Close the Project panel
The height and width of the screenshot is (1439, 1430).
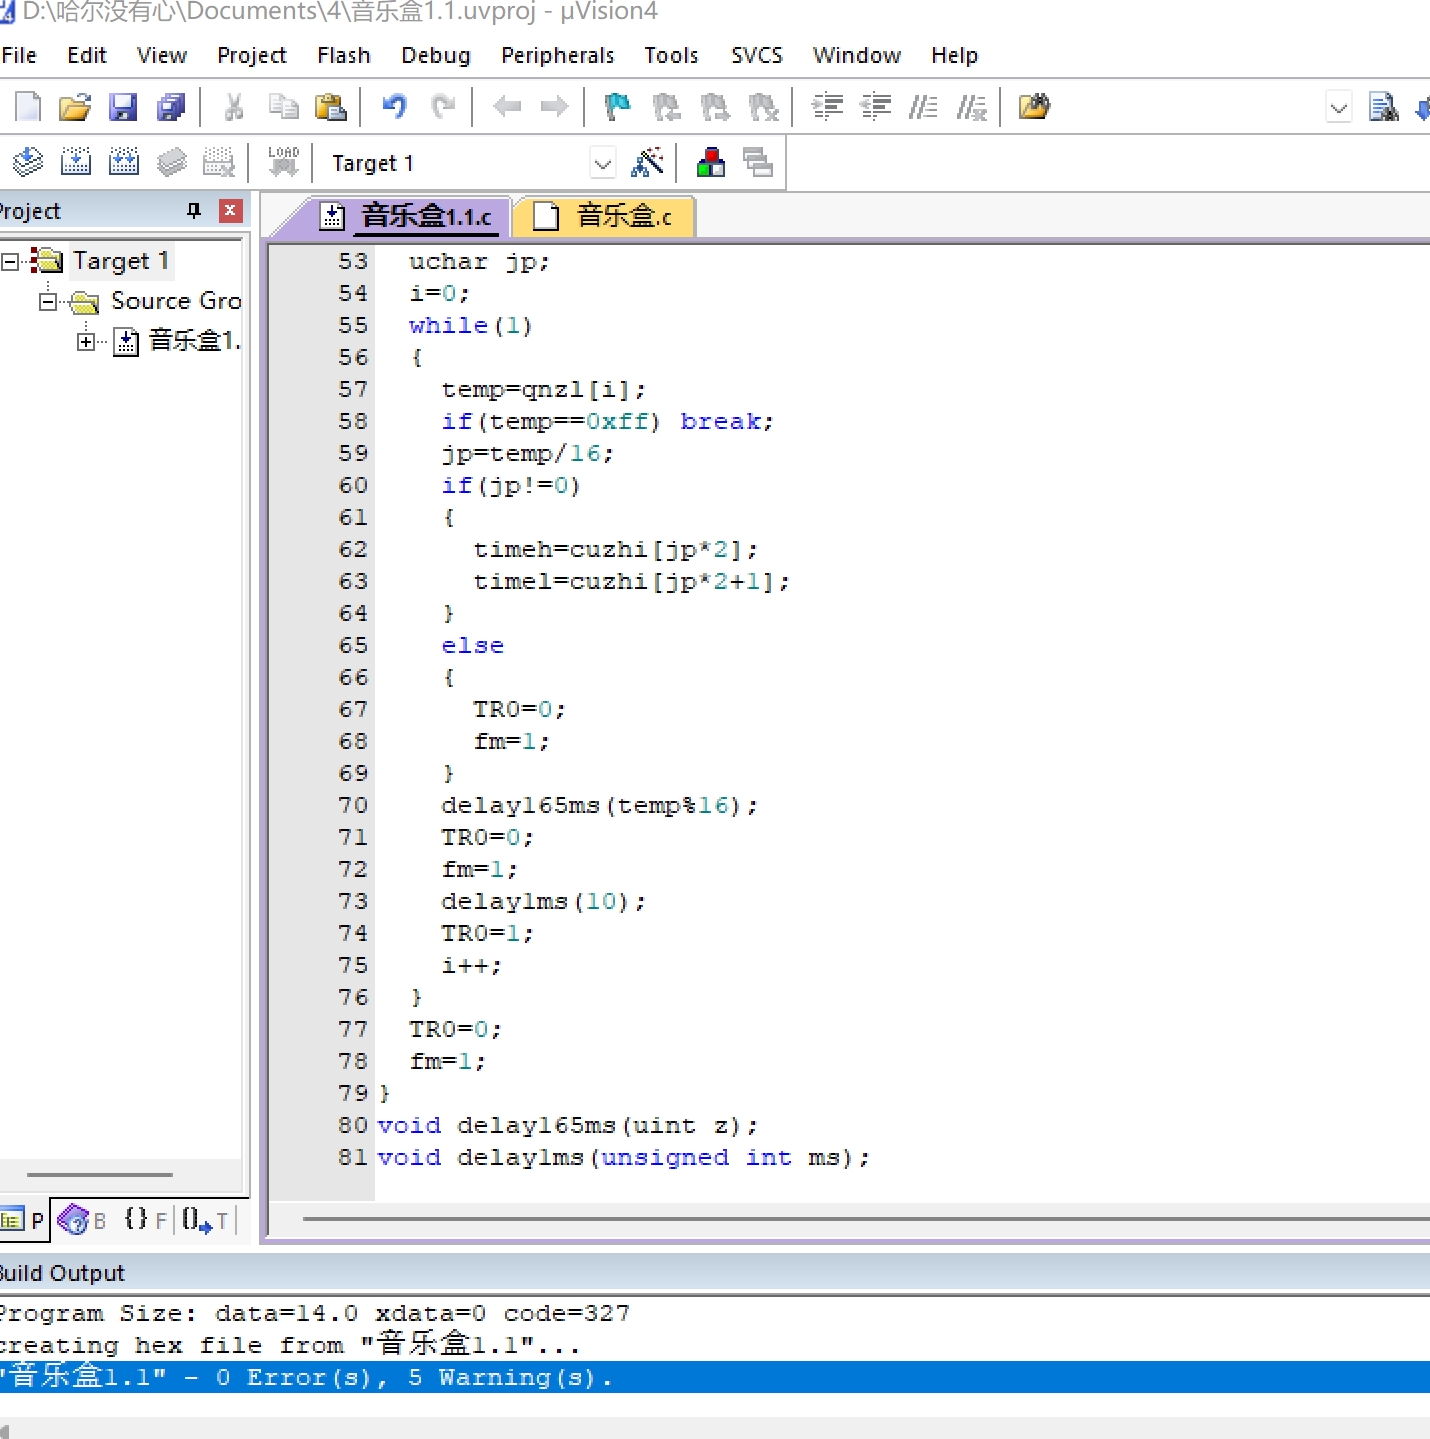(x=231, y=210)
